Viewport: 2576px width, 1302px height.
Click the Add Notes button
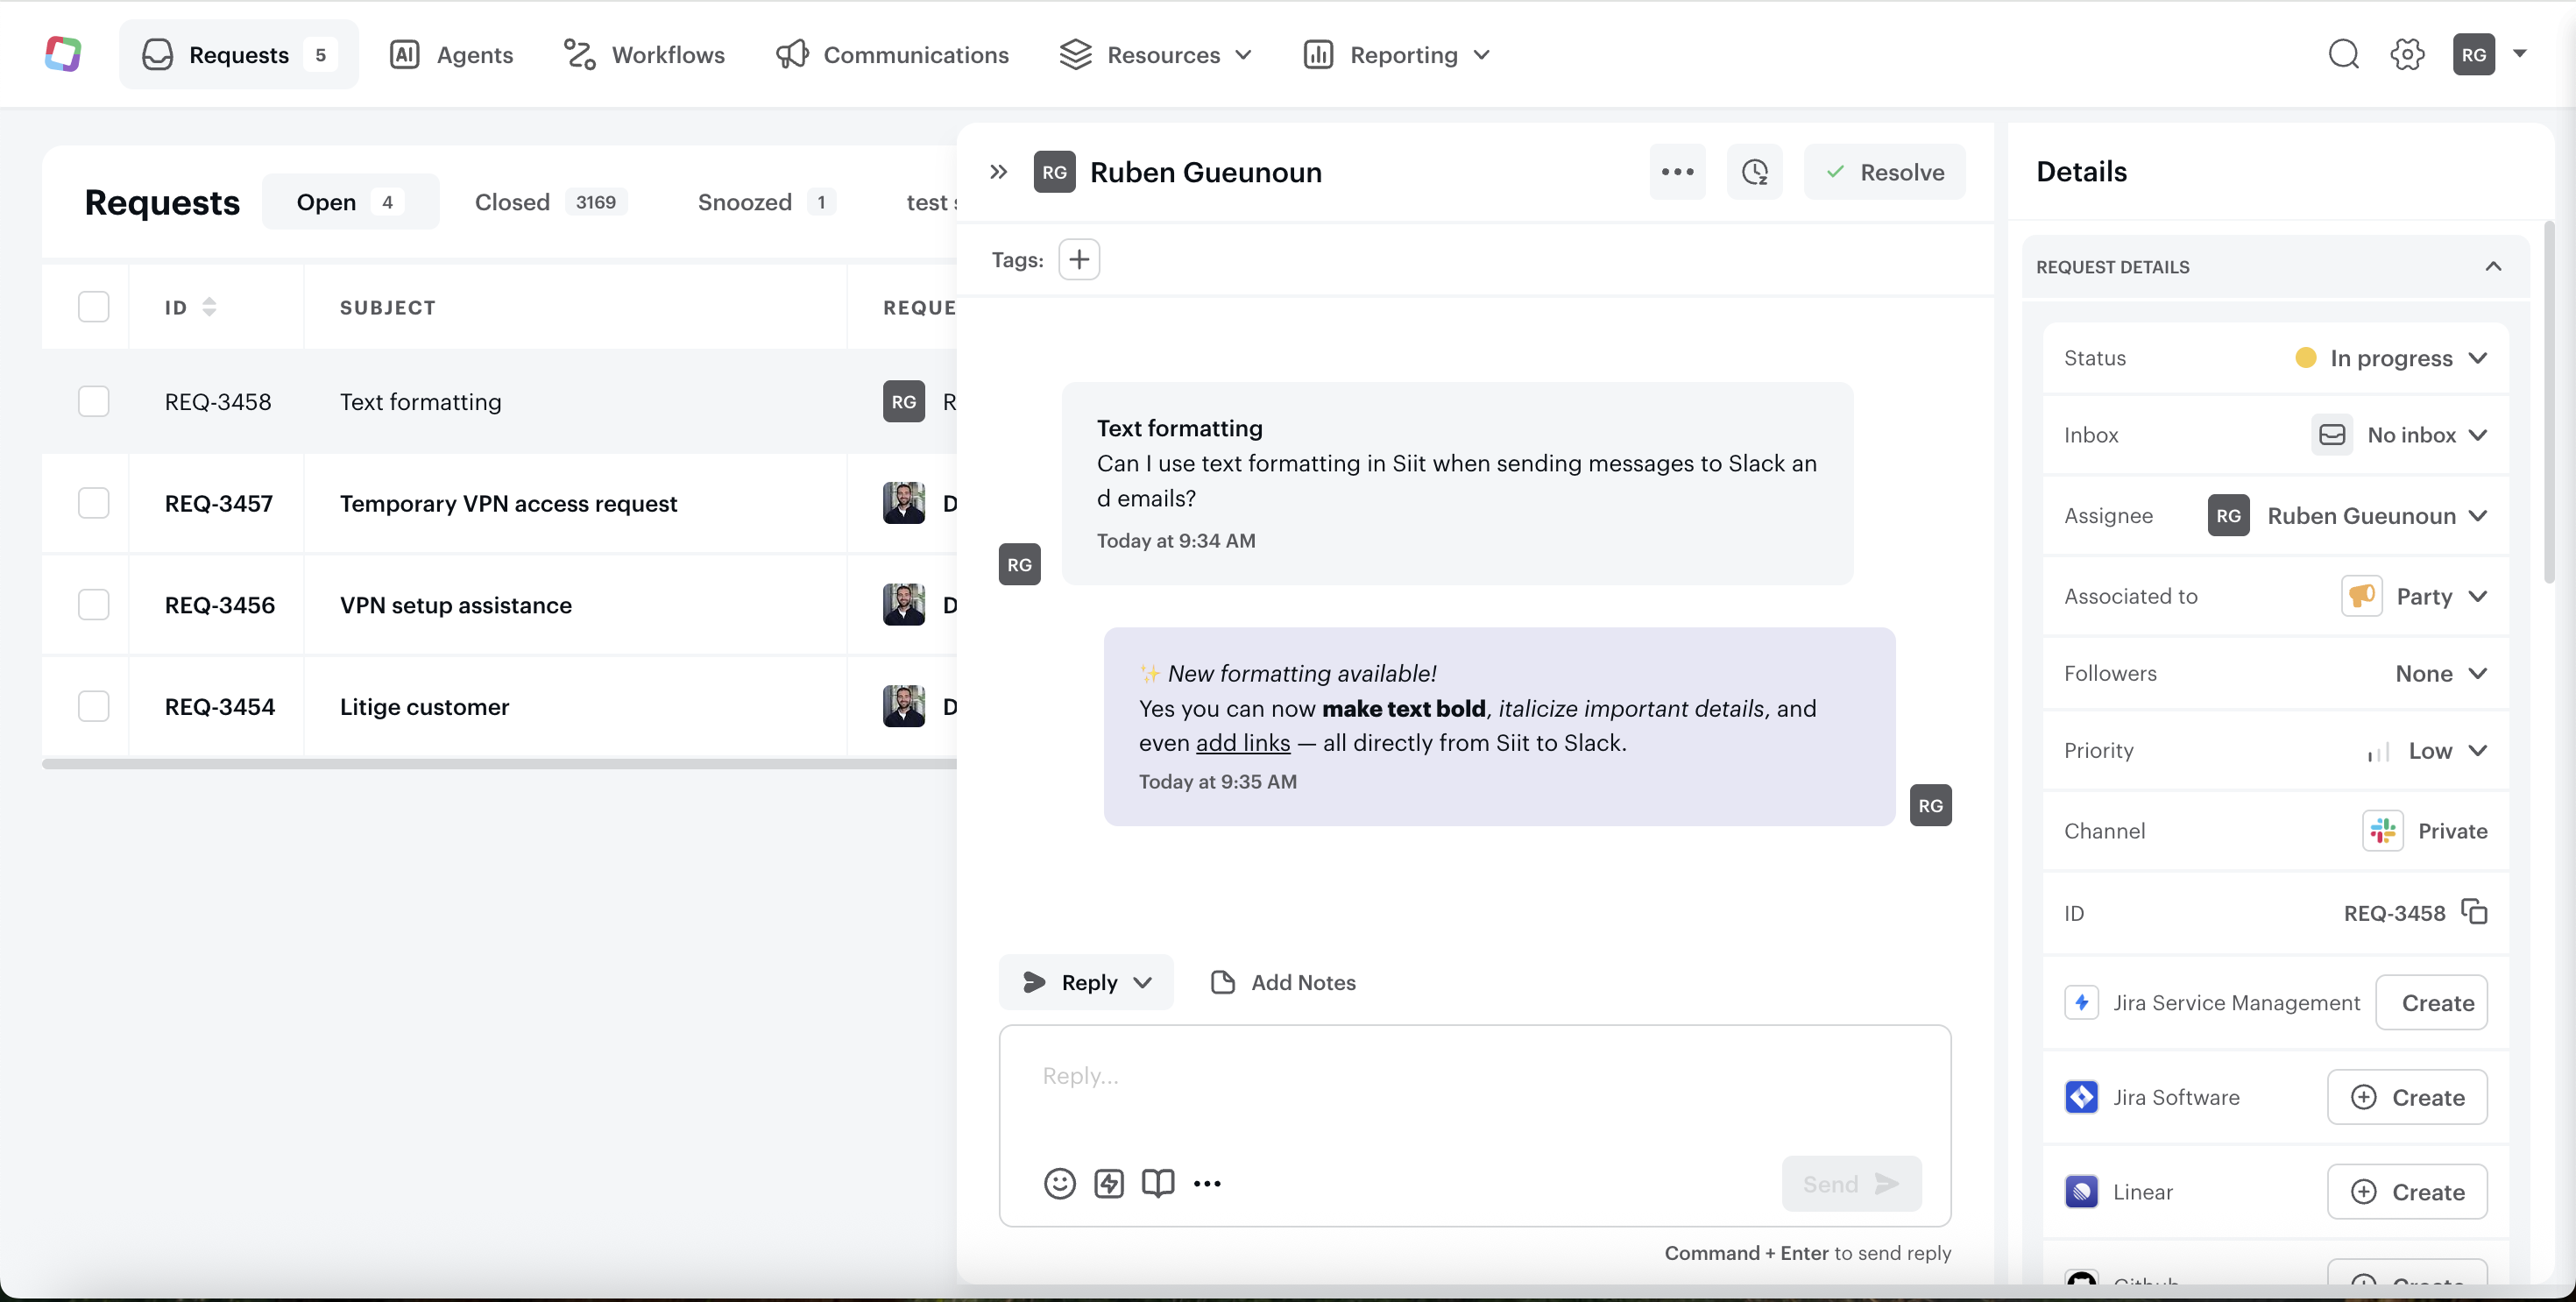(x=1283, y=982)
